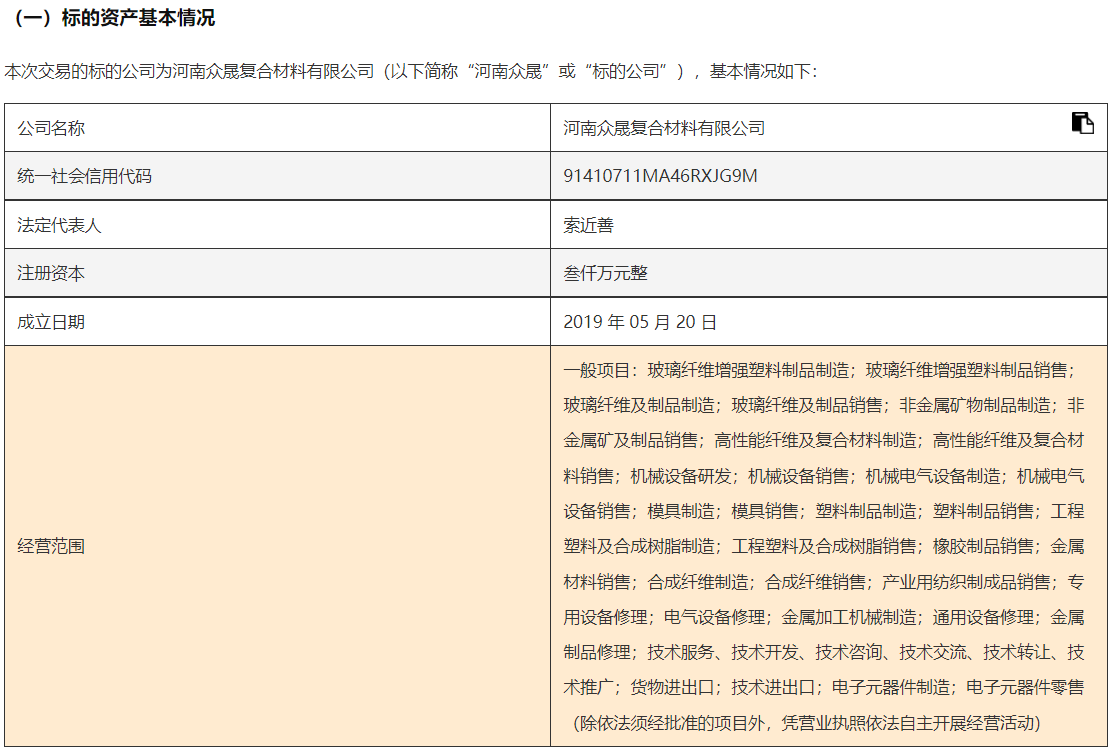This screenshot has width=1118, height=752.
Task: Click the copy table icon
Action: [x=1082, y=123]
